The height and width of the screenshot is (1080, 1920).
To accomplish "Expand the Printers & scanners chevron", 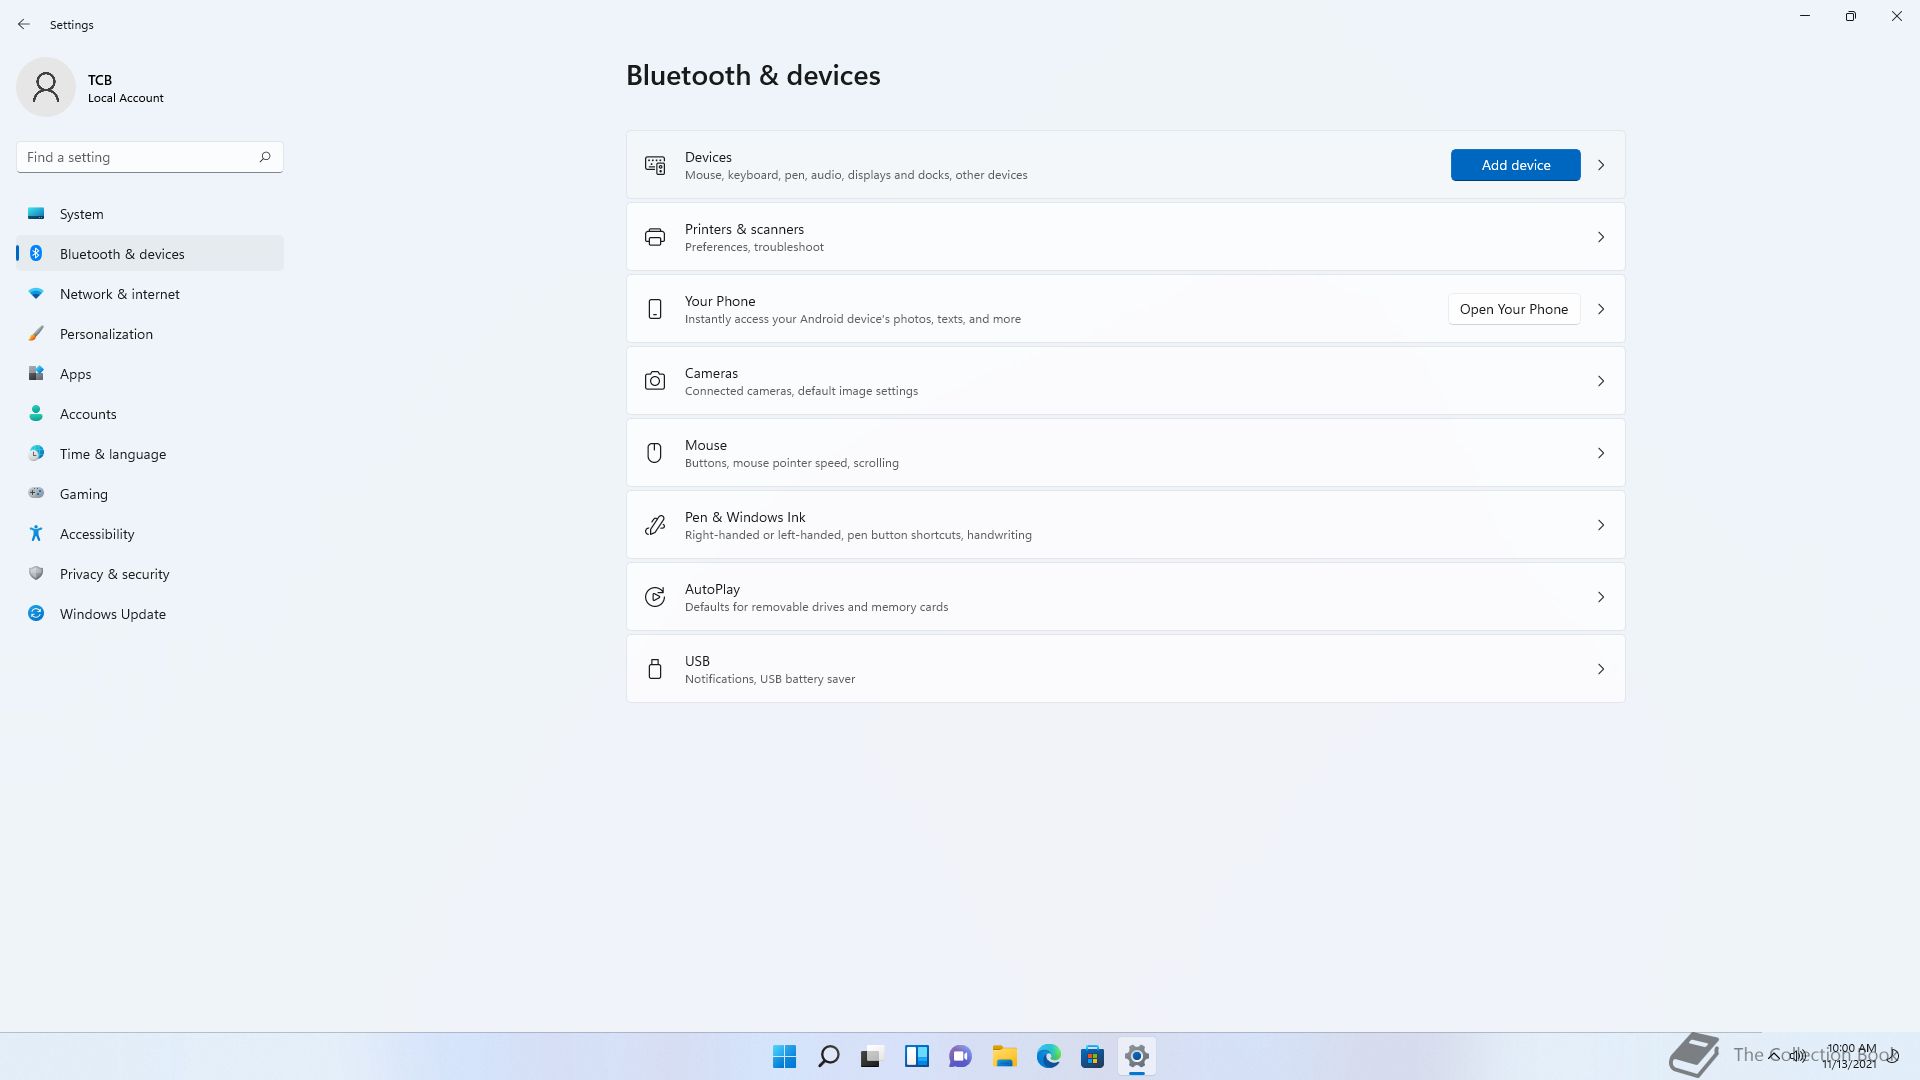I will (1601, 237).
